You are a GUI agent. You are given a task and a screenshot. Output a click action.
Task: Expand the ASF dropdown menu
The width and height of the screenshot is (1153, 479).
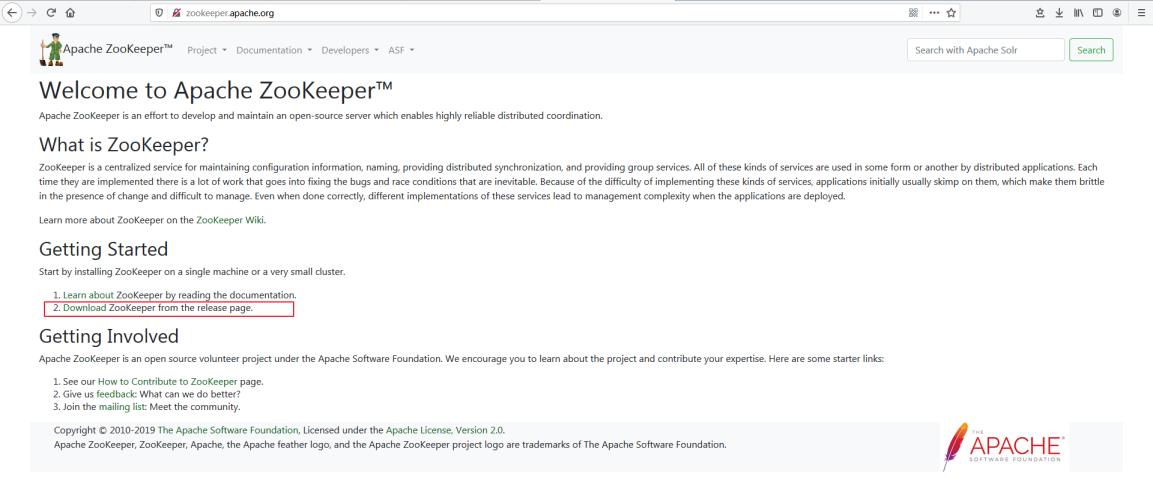point(401,50)
